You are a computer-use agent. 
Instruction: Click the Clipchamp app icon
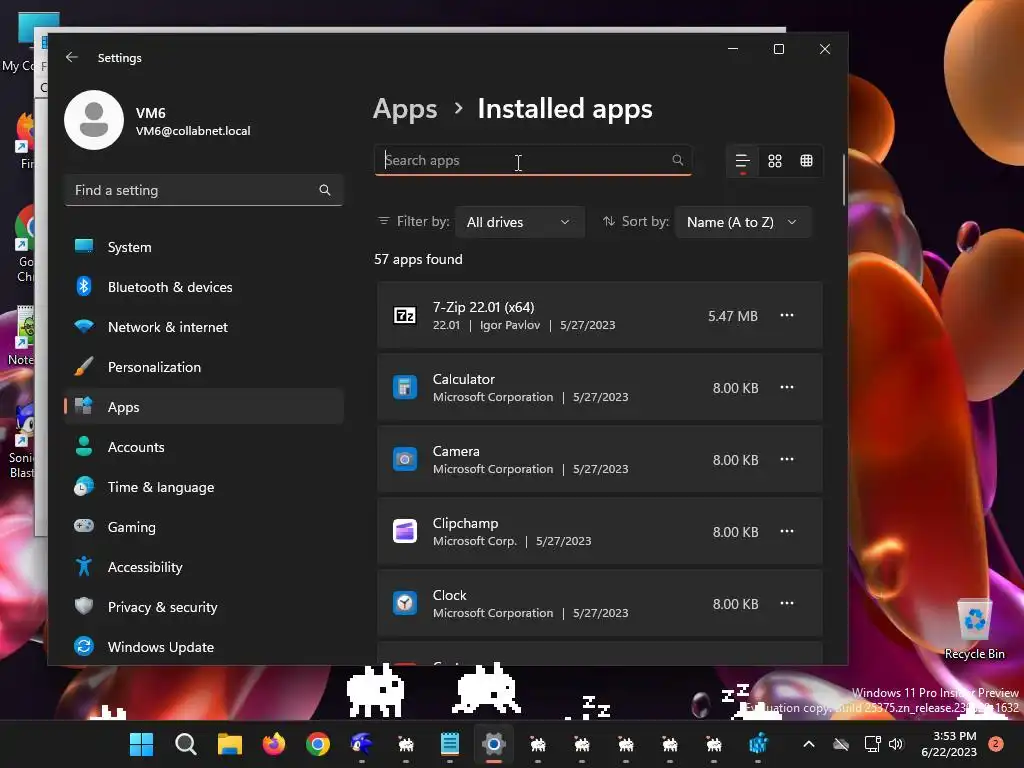pos(405,531)
